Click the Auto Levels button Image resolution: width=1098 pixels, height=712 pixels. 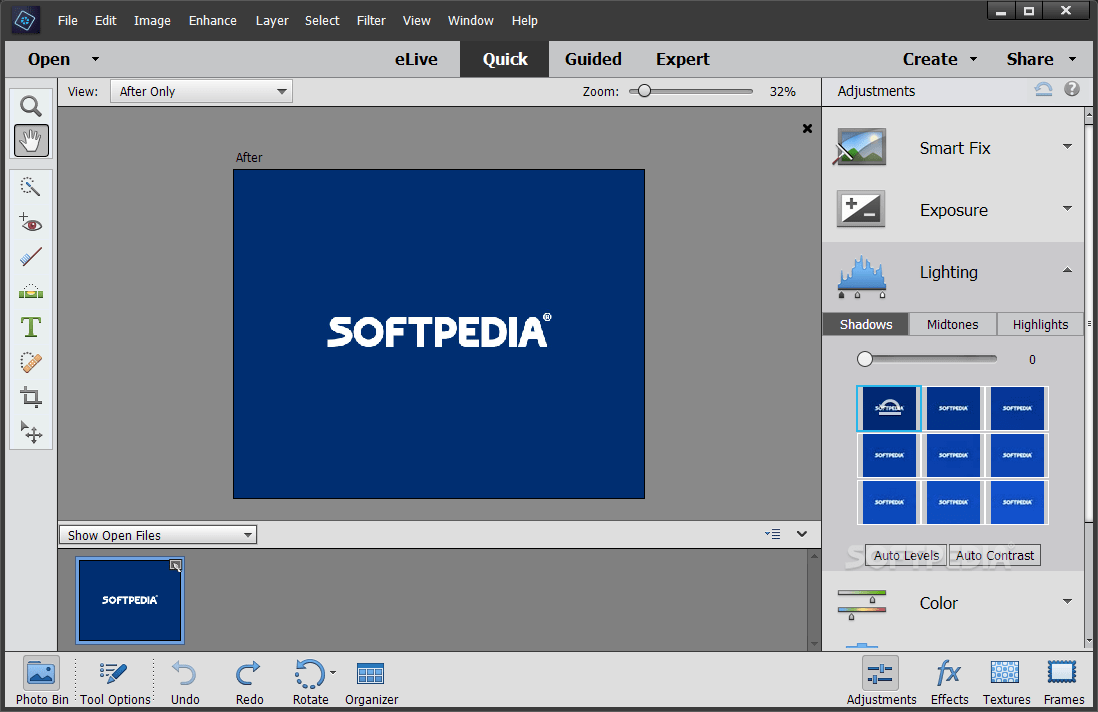click(906, 555)
